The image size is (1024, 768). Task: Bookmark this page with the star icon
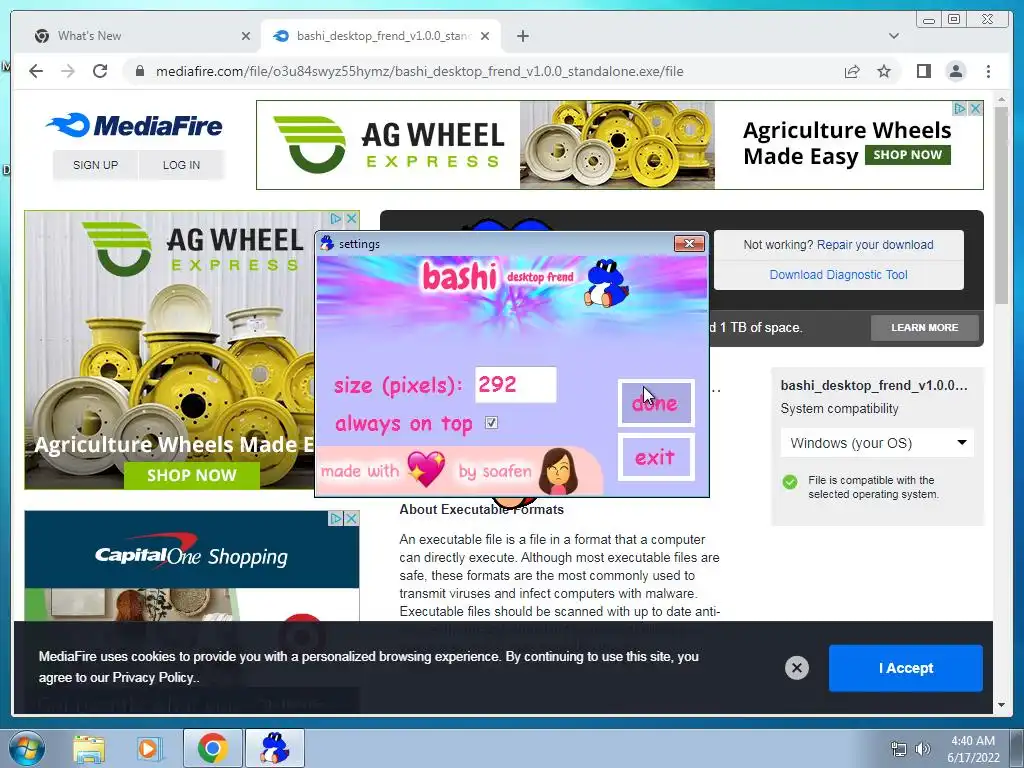pyautogui.click(x=884, y=71)
